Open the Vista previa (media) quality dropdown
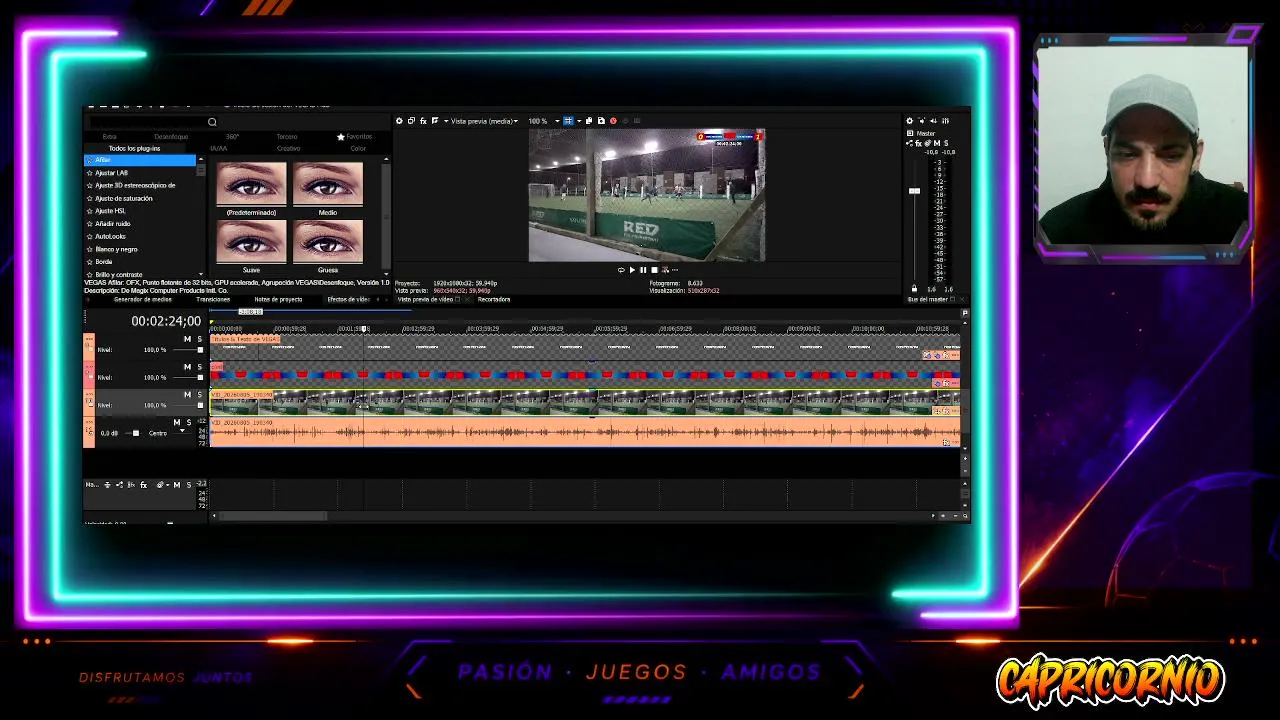The height and width of the screenshot is (720, 1280). click(x=484, y=121)
